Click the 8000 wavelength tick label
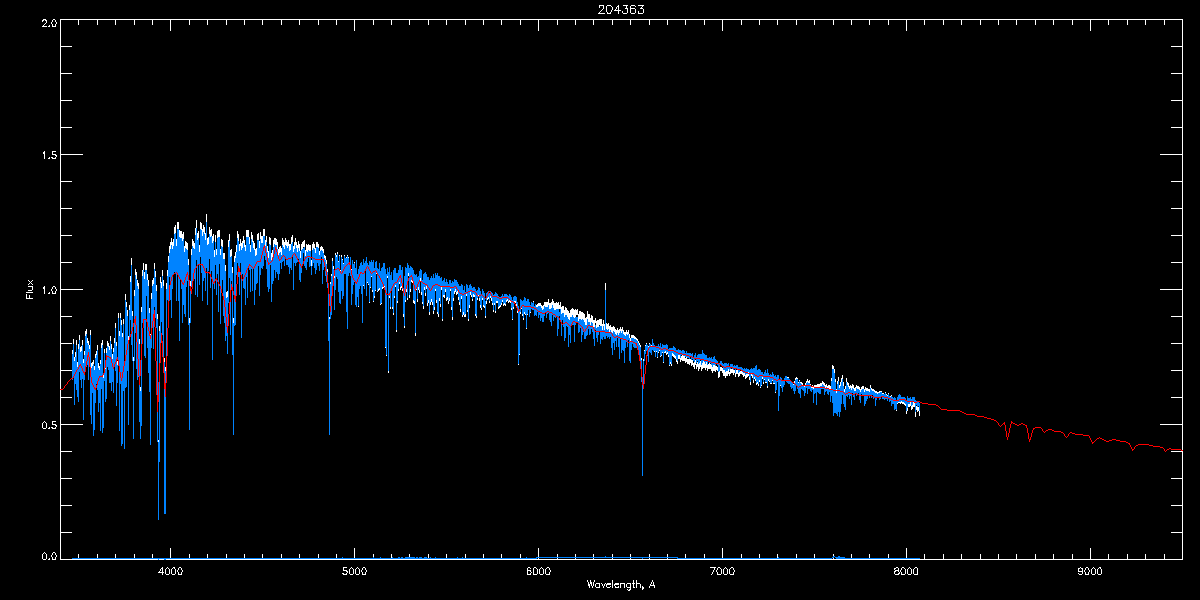1200x600 pixels. tap(906, 572)
